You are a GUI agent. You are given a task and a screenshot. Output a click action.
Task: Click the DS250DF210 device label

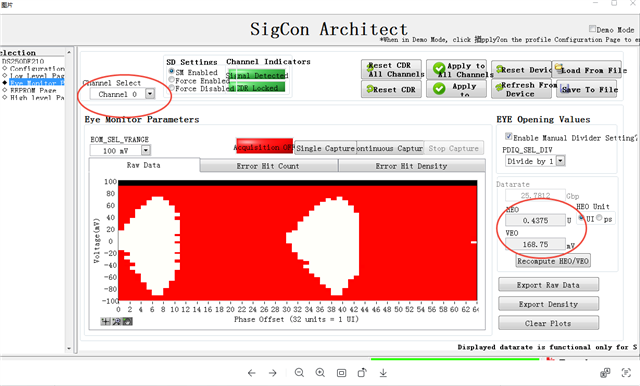(x=23, y=61)
